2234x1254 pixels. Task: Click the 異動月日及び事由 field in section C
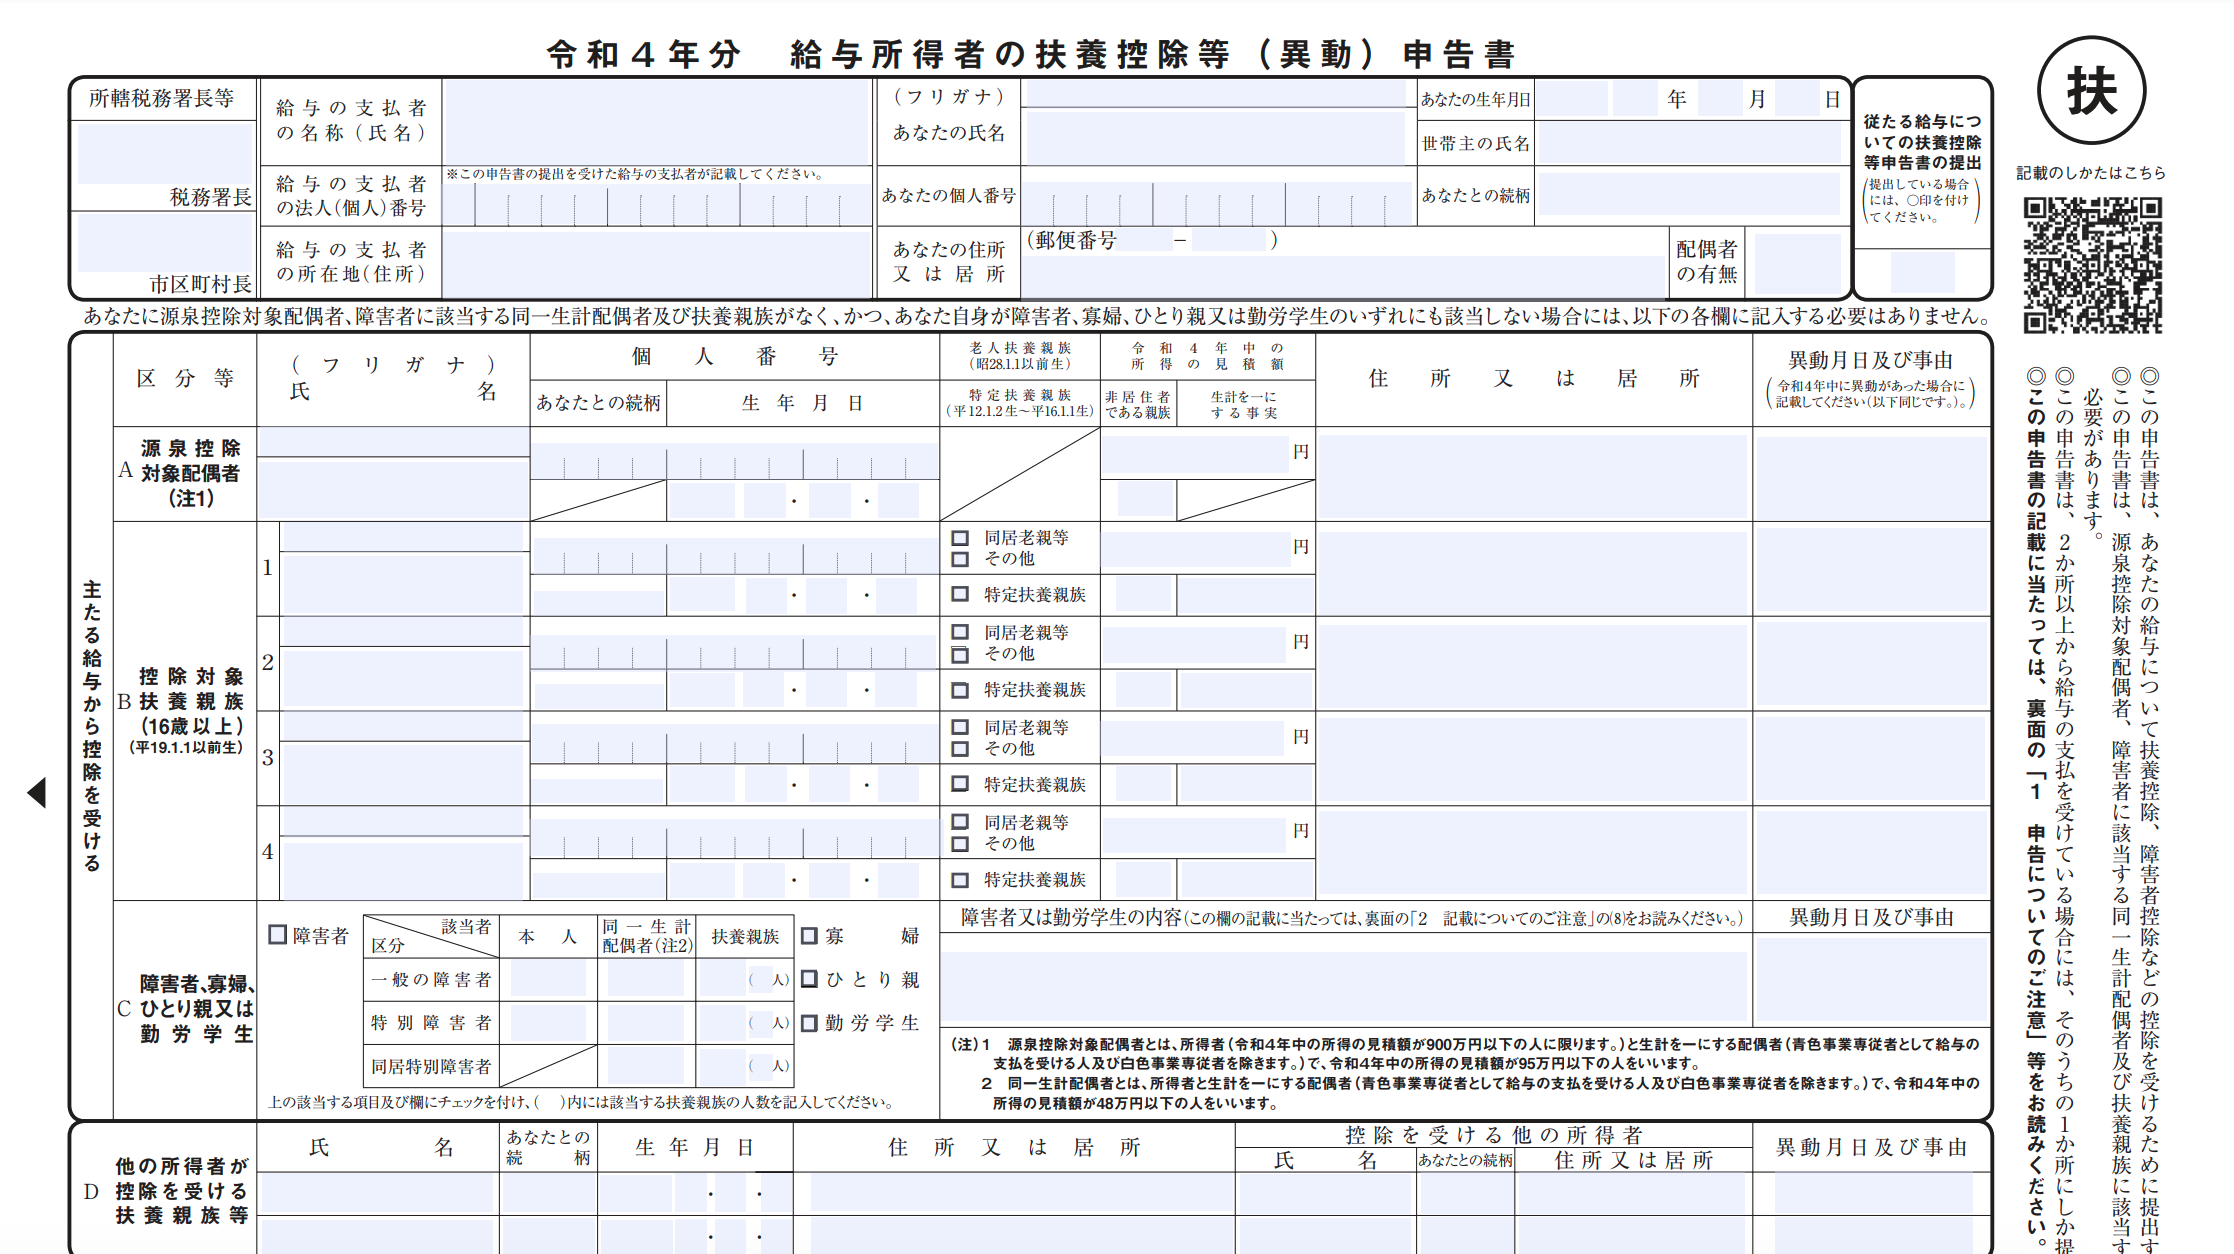point(1870,978)
